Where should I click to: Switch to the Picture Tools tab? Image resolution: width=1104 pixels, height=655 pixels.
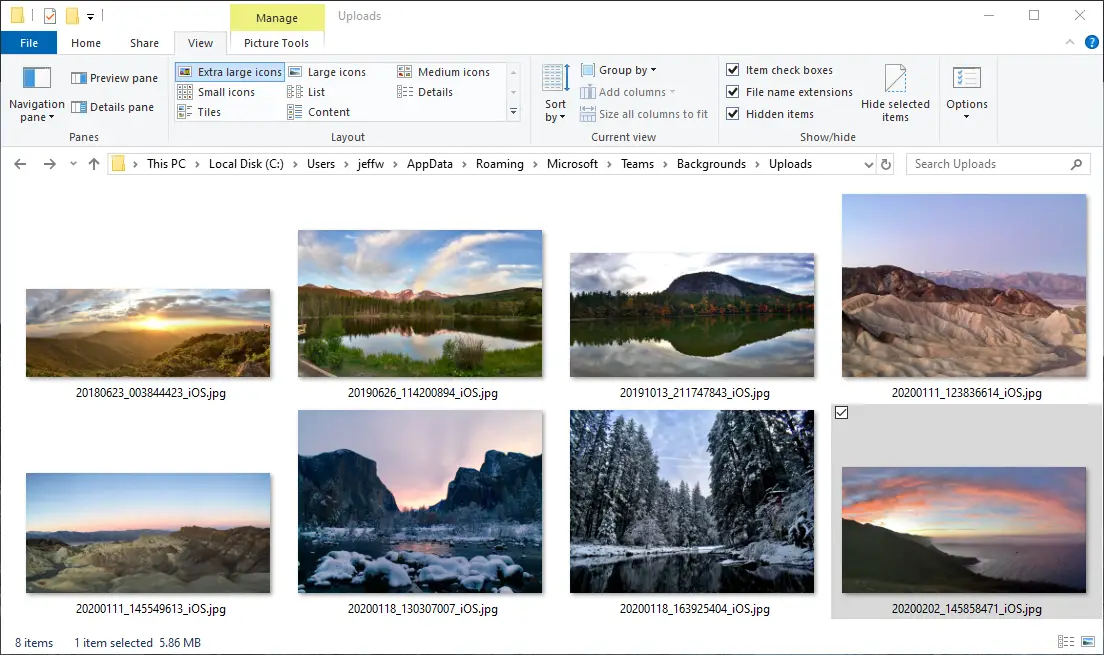click(x=276, y=43)
